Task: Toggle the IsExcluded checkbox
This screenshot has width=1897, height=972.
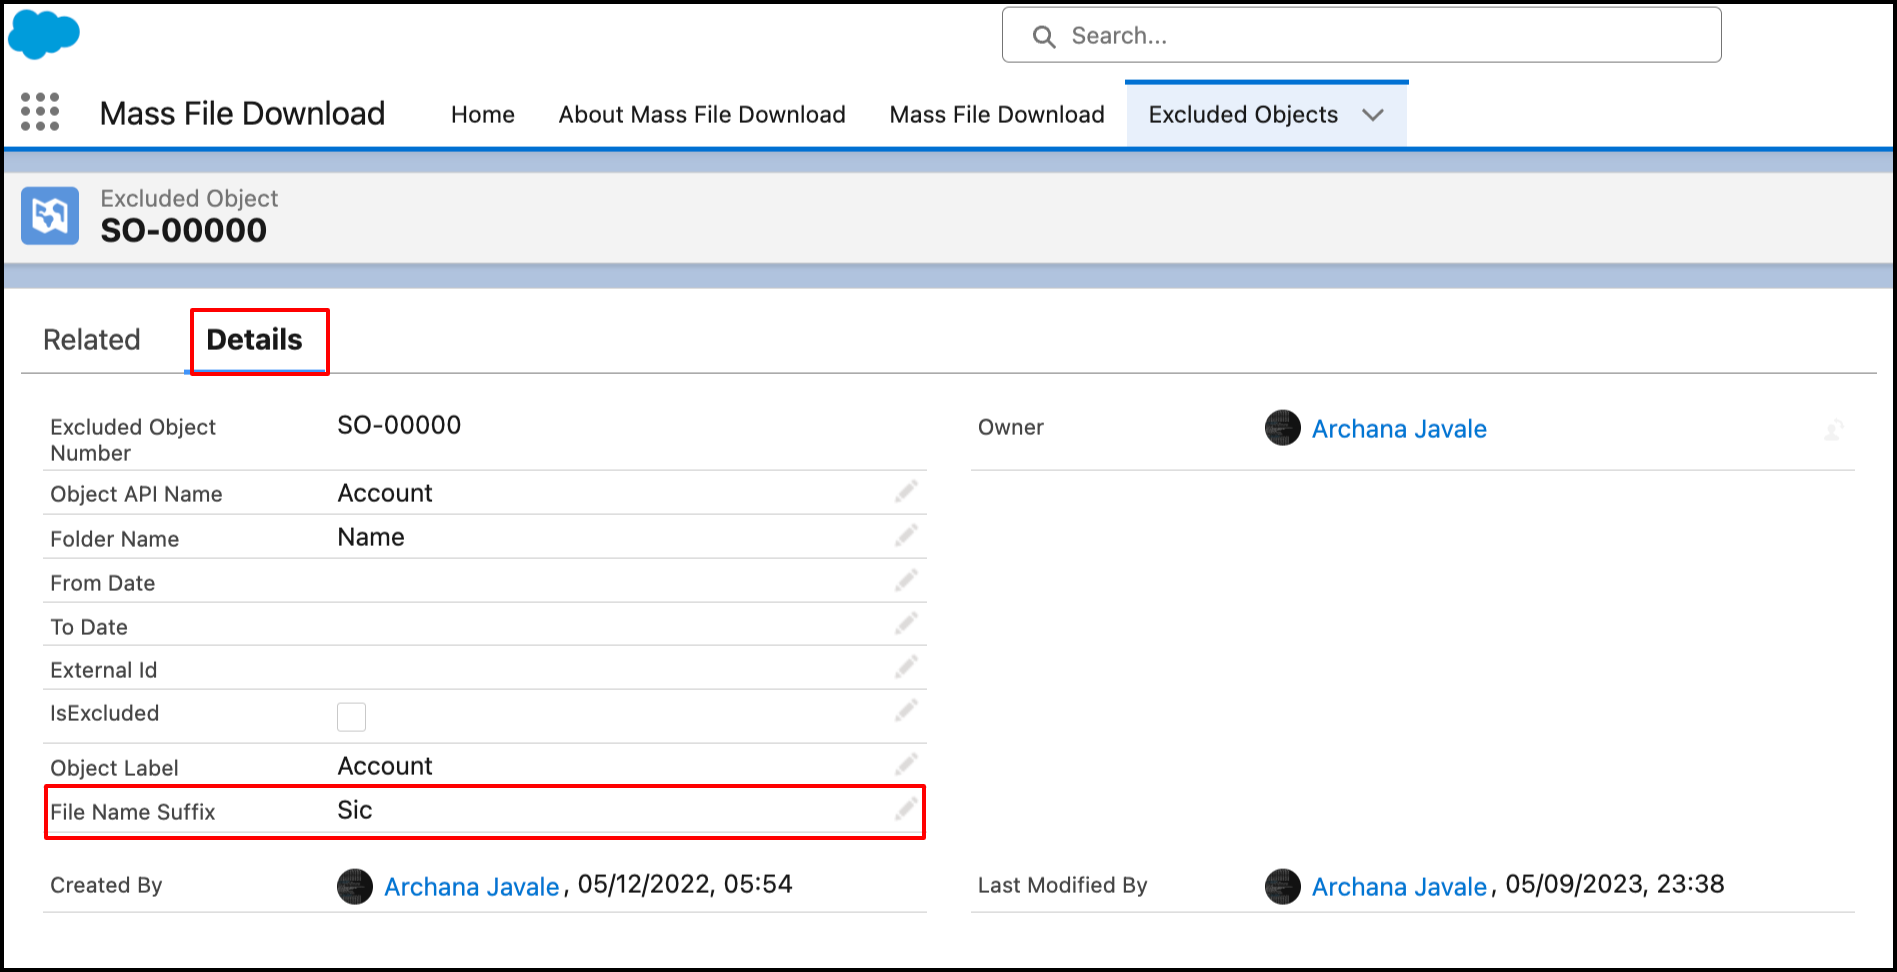Action: [x=351, y=717]
